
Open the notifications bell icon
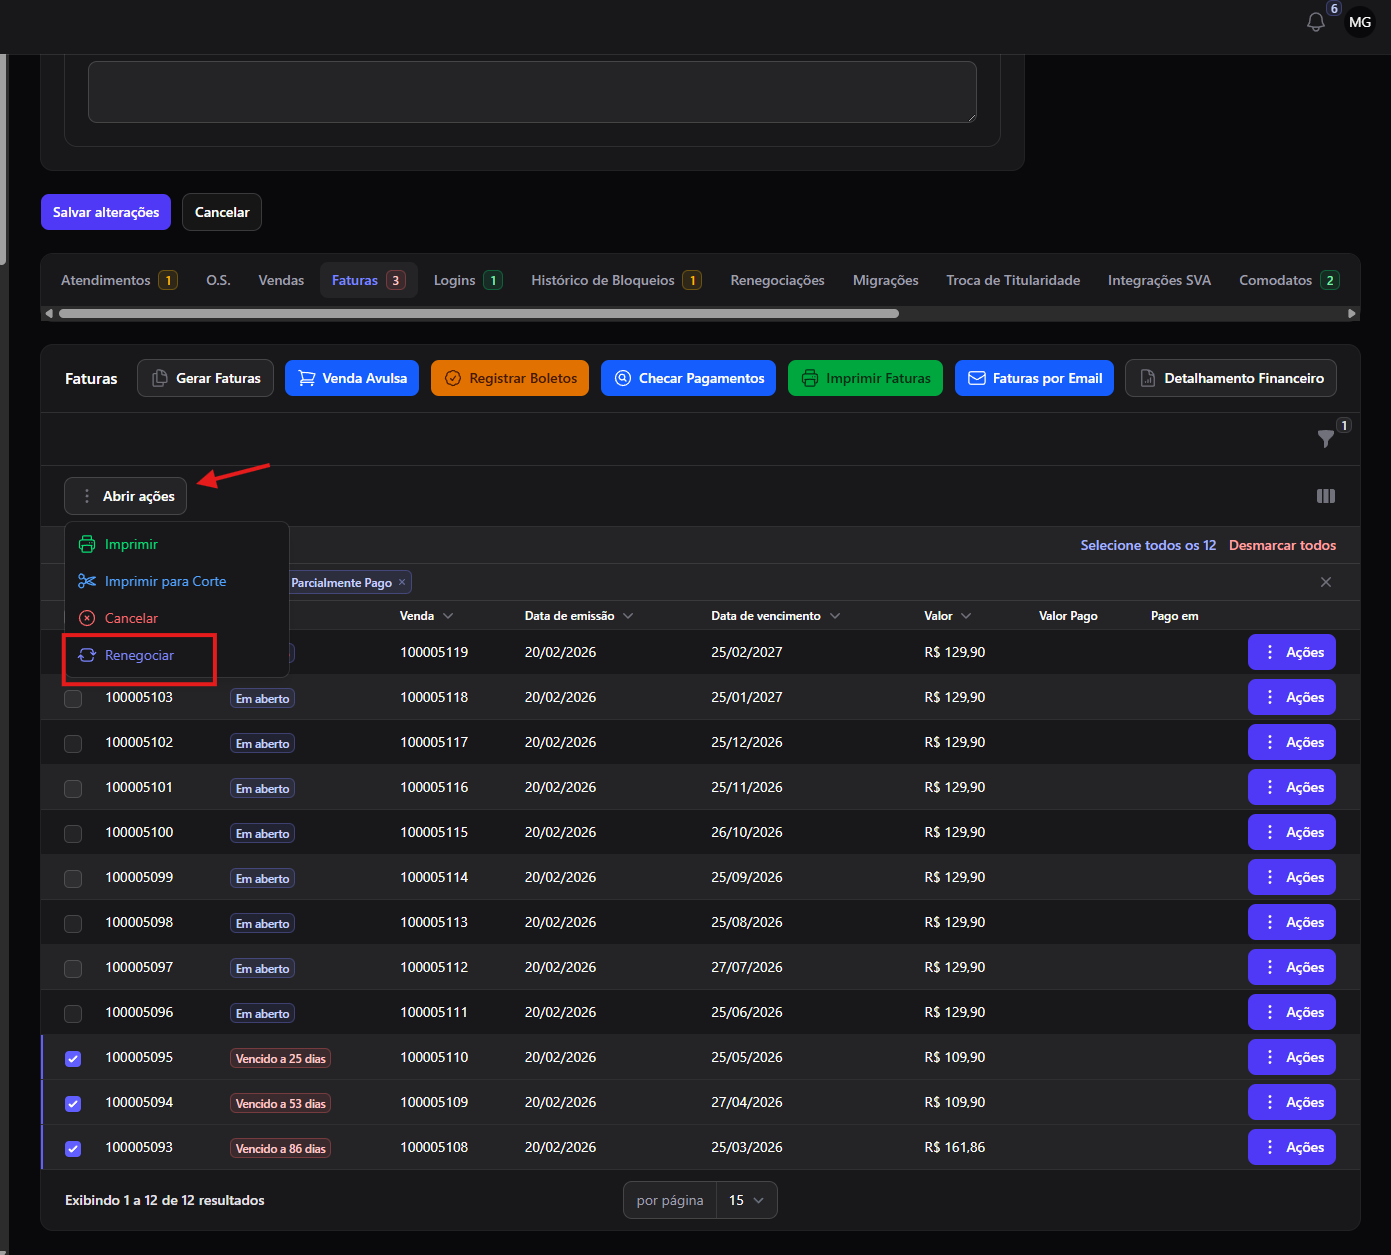(1316, 22)
